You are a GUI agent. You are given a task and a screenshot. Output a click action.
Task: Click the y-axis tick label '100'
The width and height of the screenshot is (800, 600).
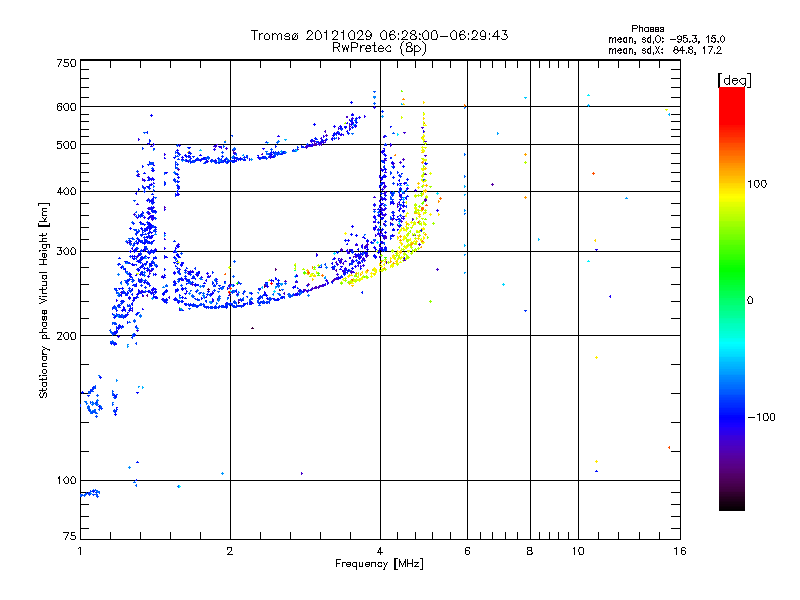click(x=67, y=481)
